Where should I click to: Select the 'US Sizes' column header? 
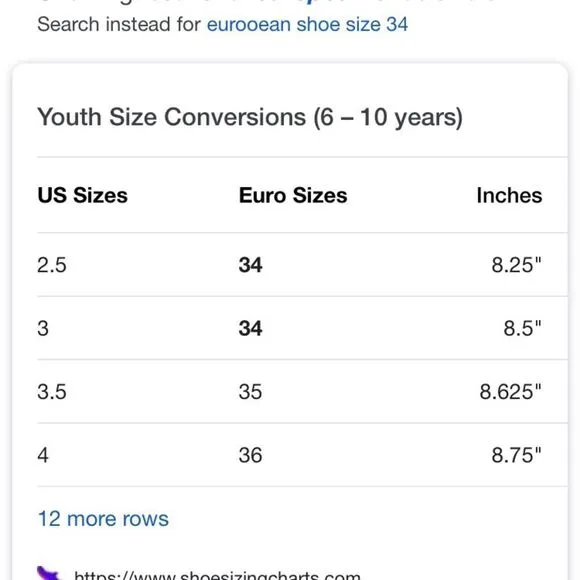click(82, 195)
